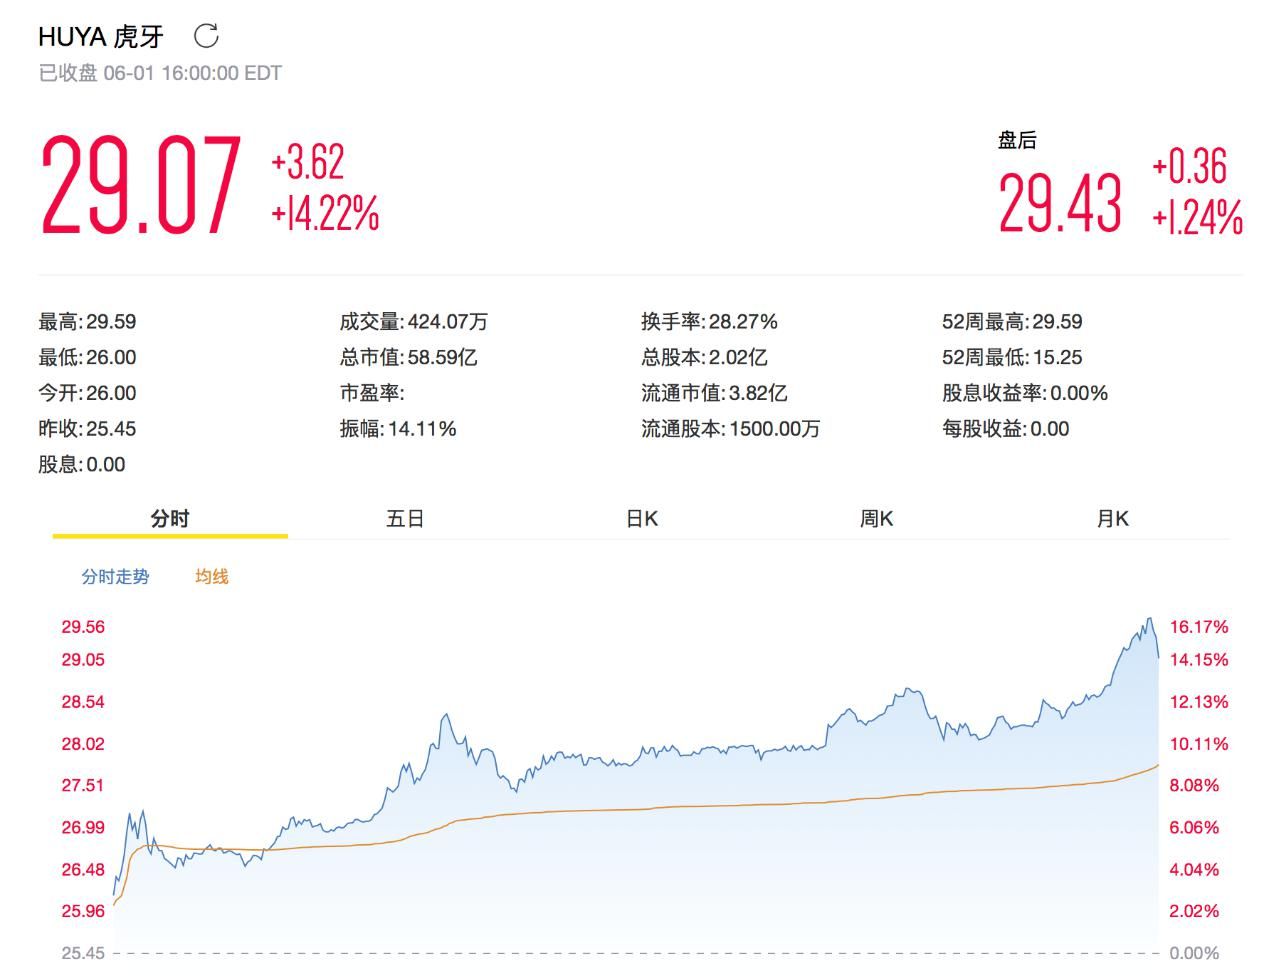Click the 已收盘 06-01 16:00:00 EDT status
The width and height of the screenshot is (1264, 977).
160,73
